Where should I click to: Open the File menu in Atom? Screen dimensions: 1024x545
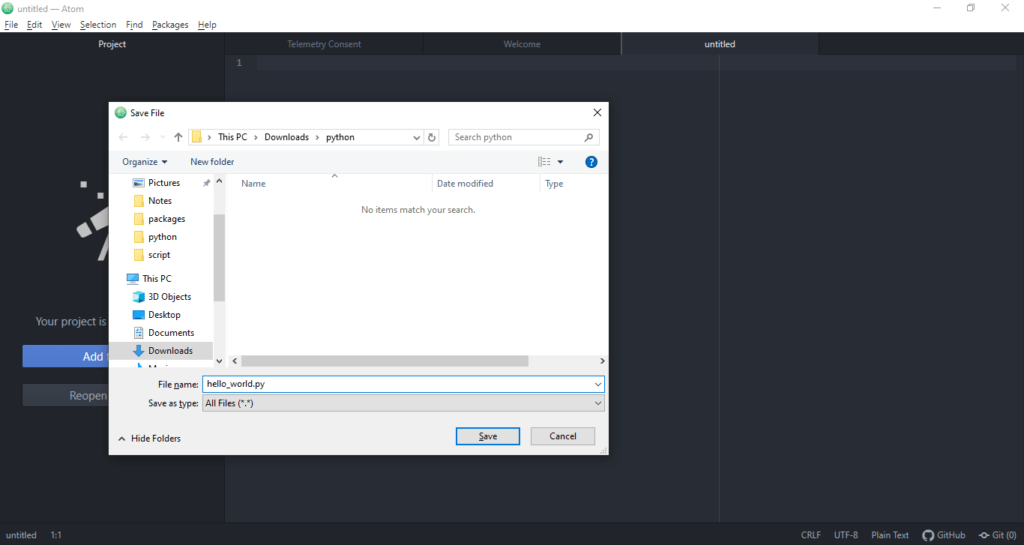coord(11,25)
